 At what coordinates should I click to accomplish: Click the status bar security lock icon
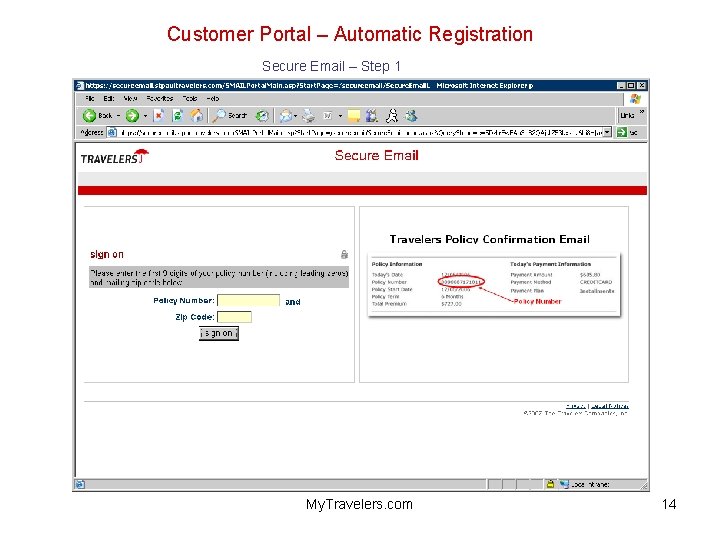[551, 484]
